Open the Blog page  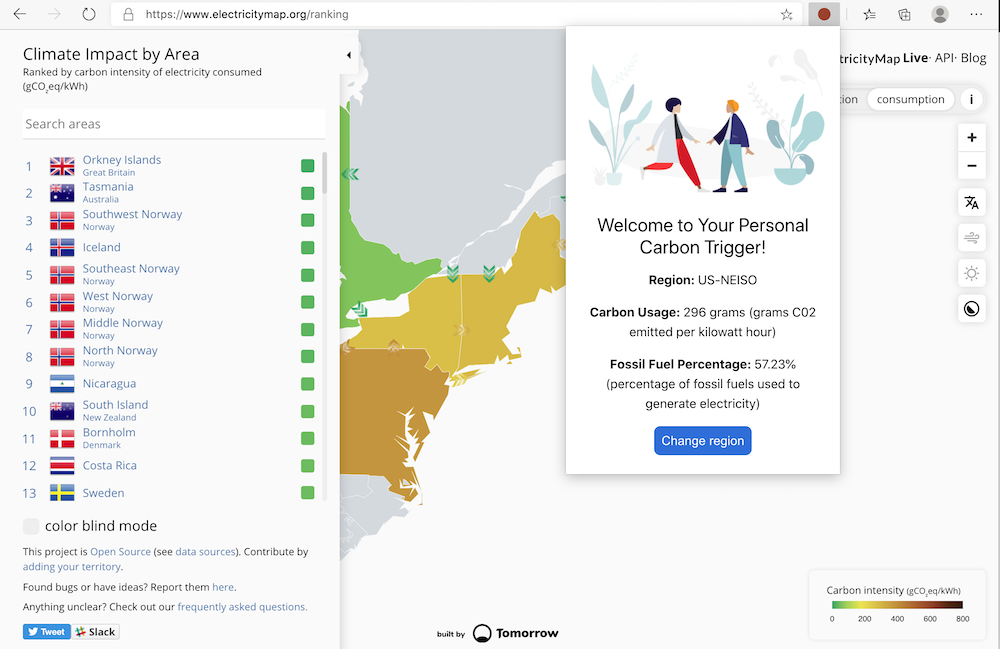(x=973, y=58)
